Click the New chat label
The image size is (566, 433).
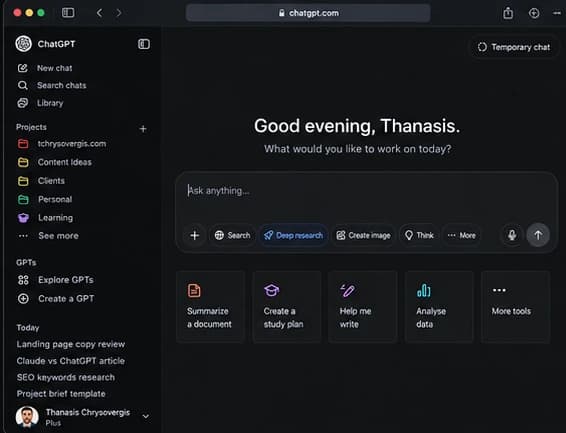pos(55,68)
